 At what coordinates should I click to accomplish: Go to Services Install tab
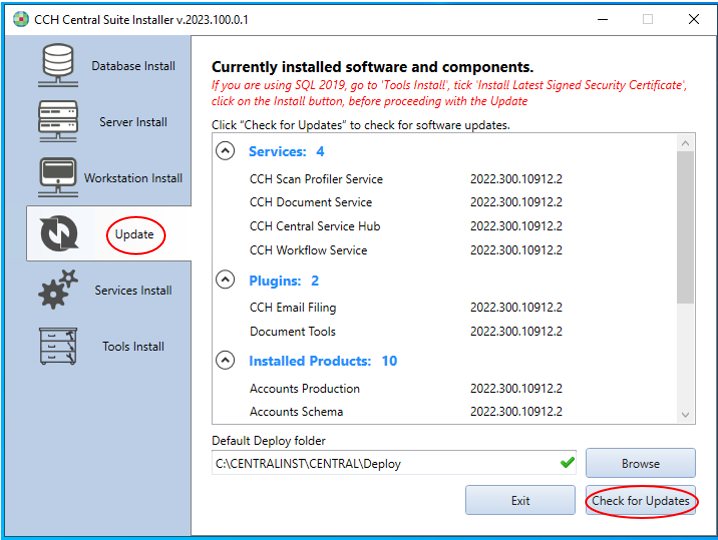pyautogui.click(x=109, y=290)
